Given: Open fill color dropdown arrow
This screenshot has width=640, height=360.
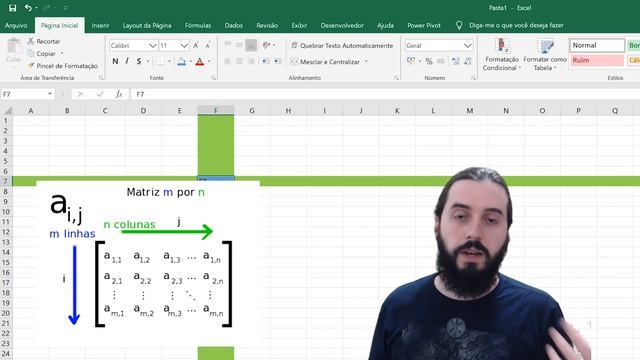Looking at the screenshot, I should (x=191, y=61).
